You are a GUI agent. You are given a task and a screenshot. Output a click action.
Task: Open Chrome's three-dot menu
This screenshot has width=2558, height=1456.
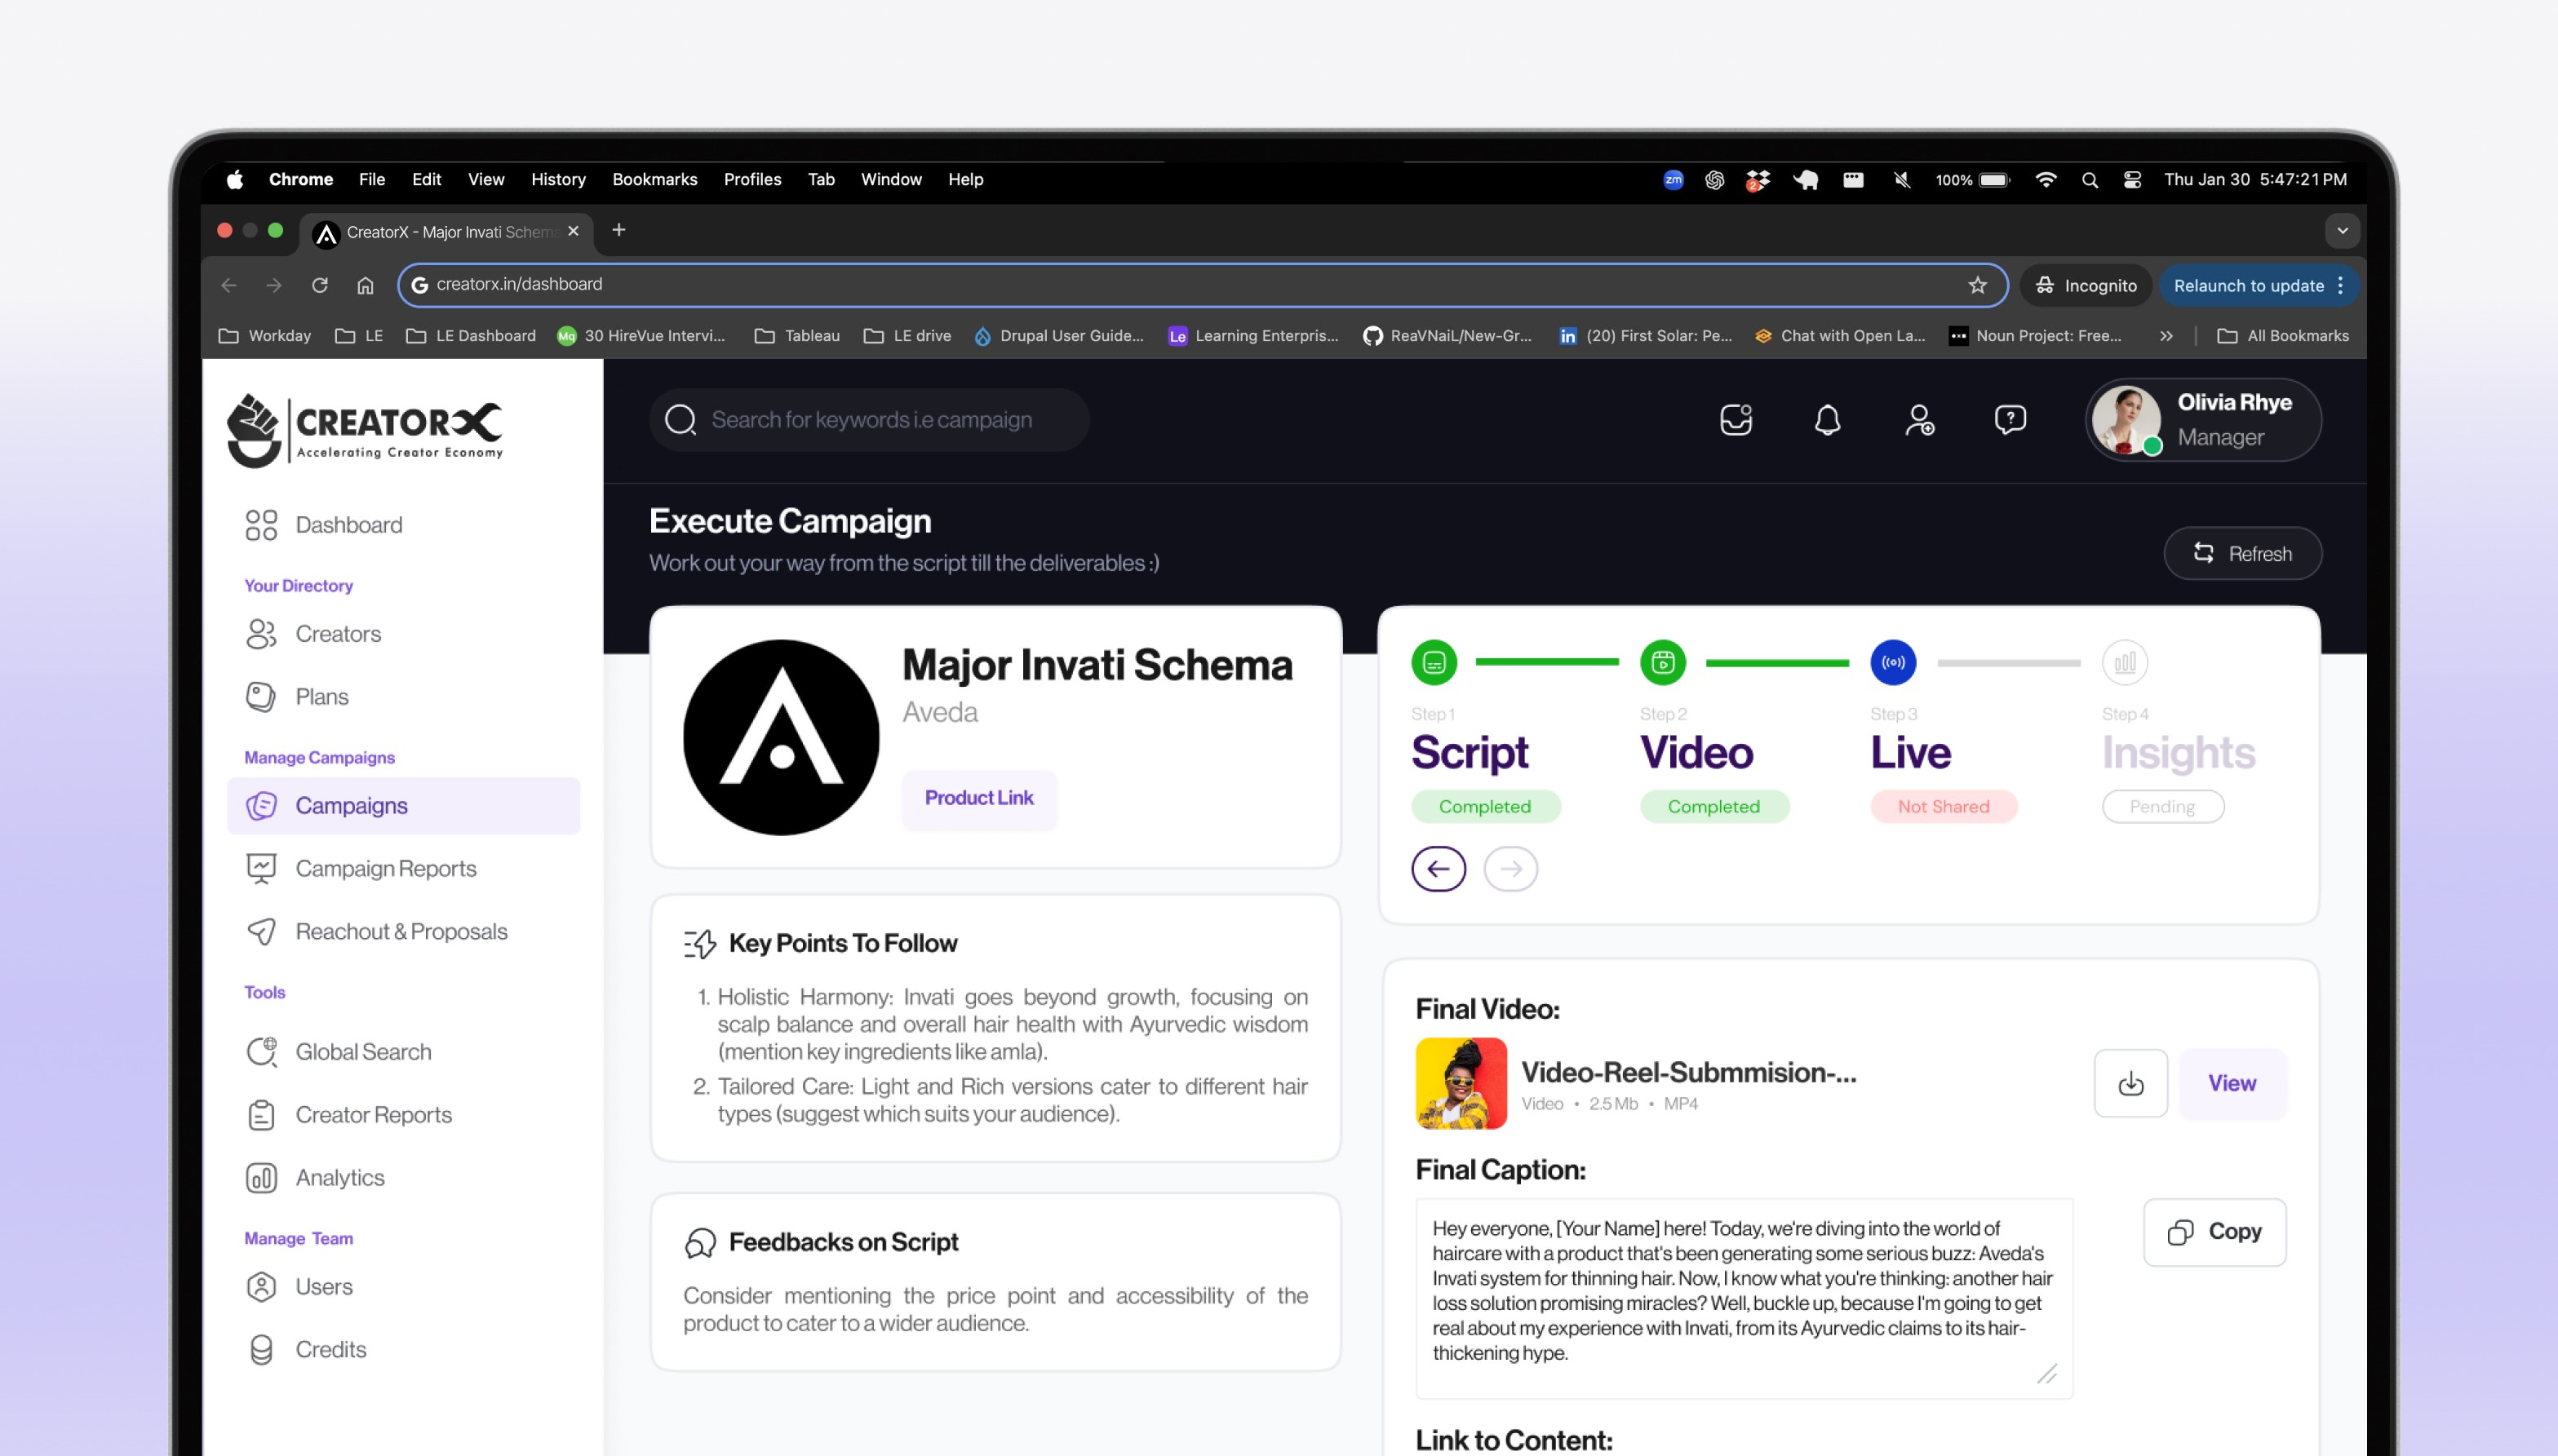coord(2340,285)
